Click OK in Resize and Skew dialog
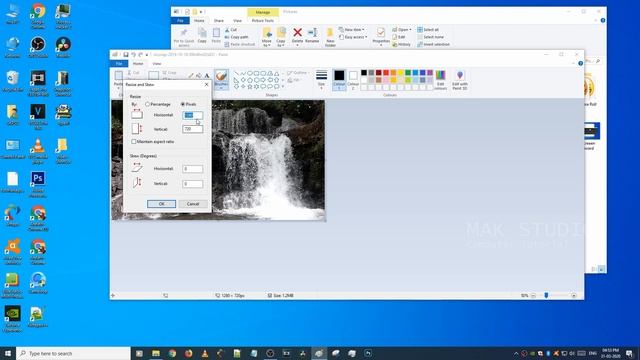640x360 pixels. (161, 204)
